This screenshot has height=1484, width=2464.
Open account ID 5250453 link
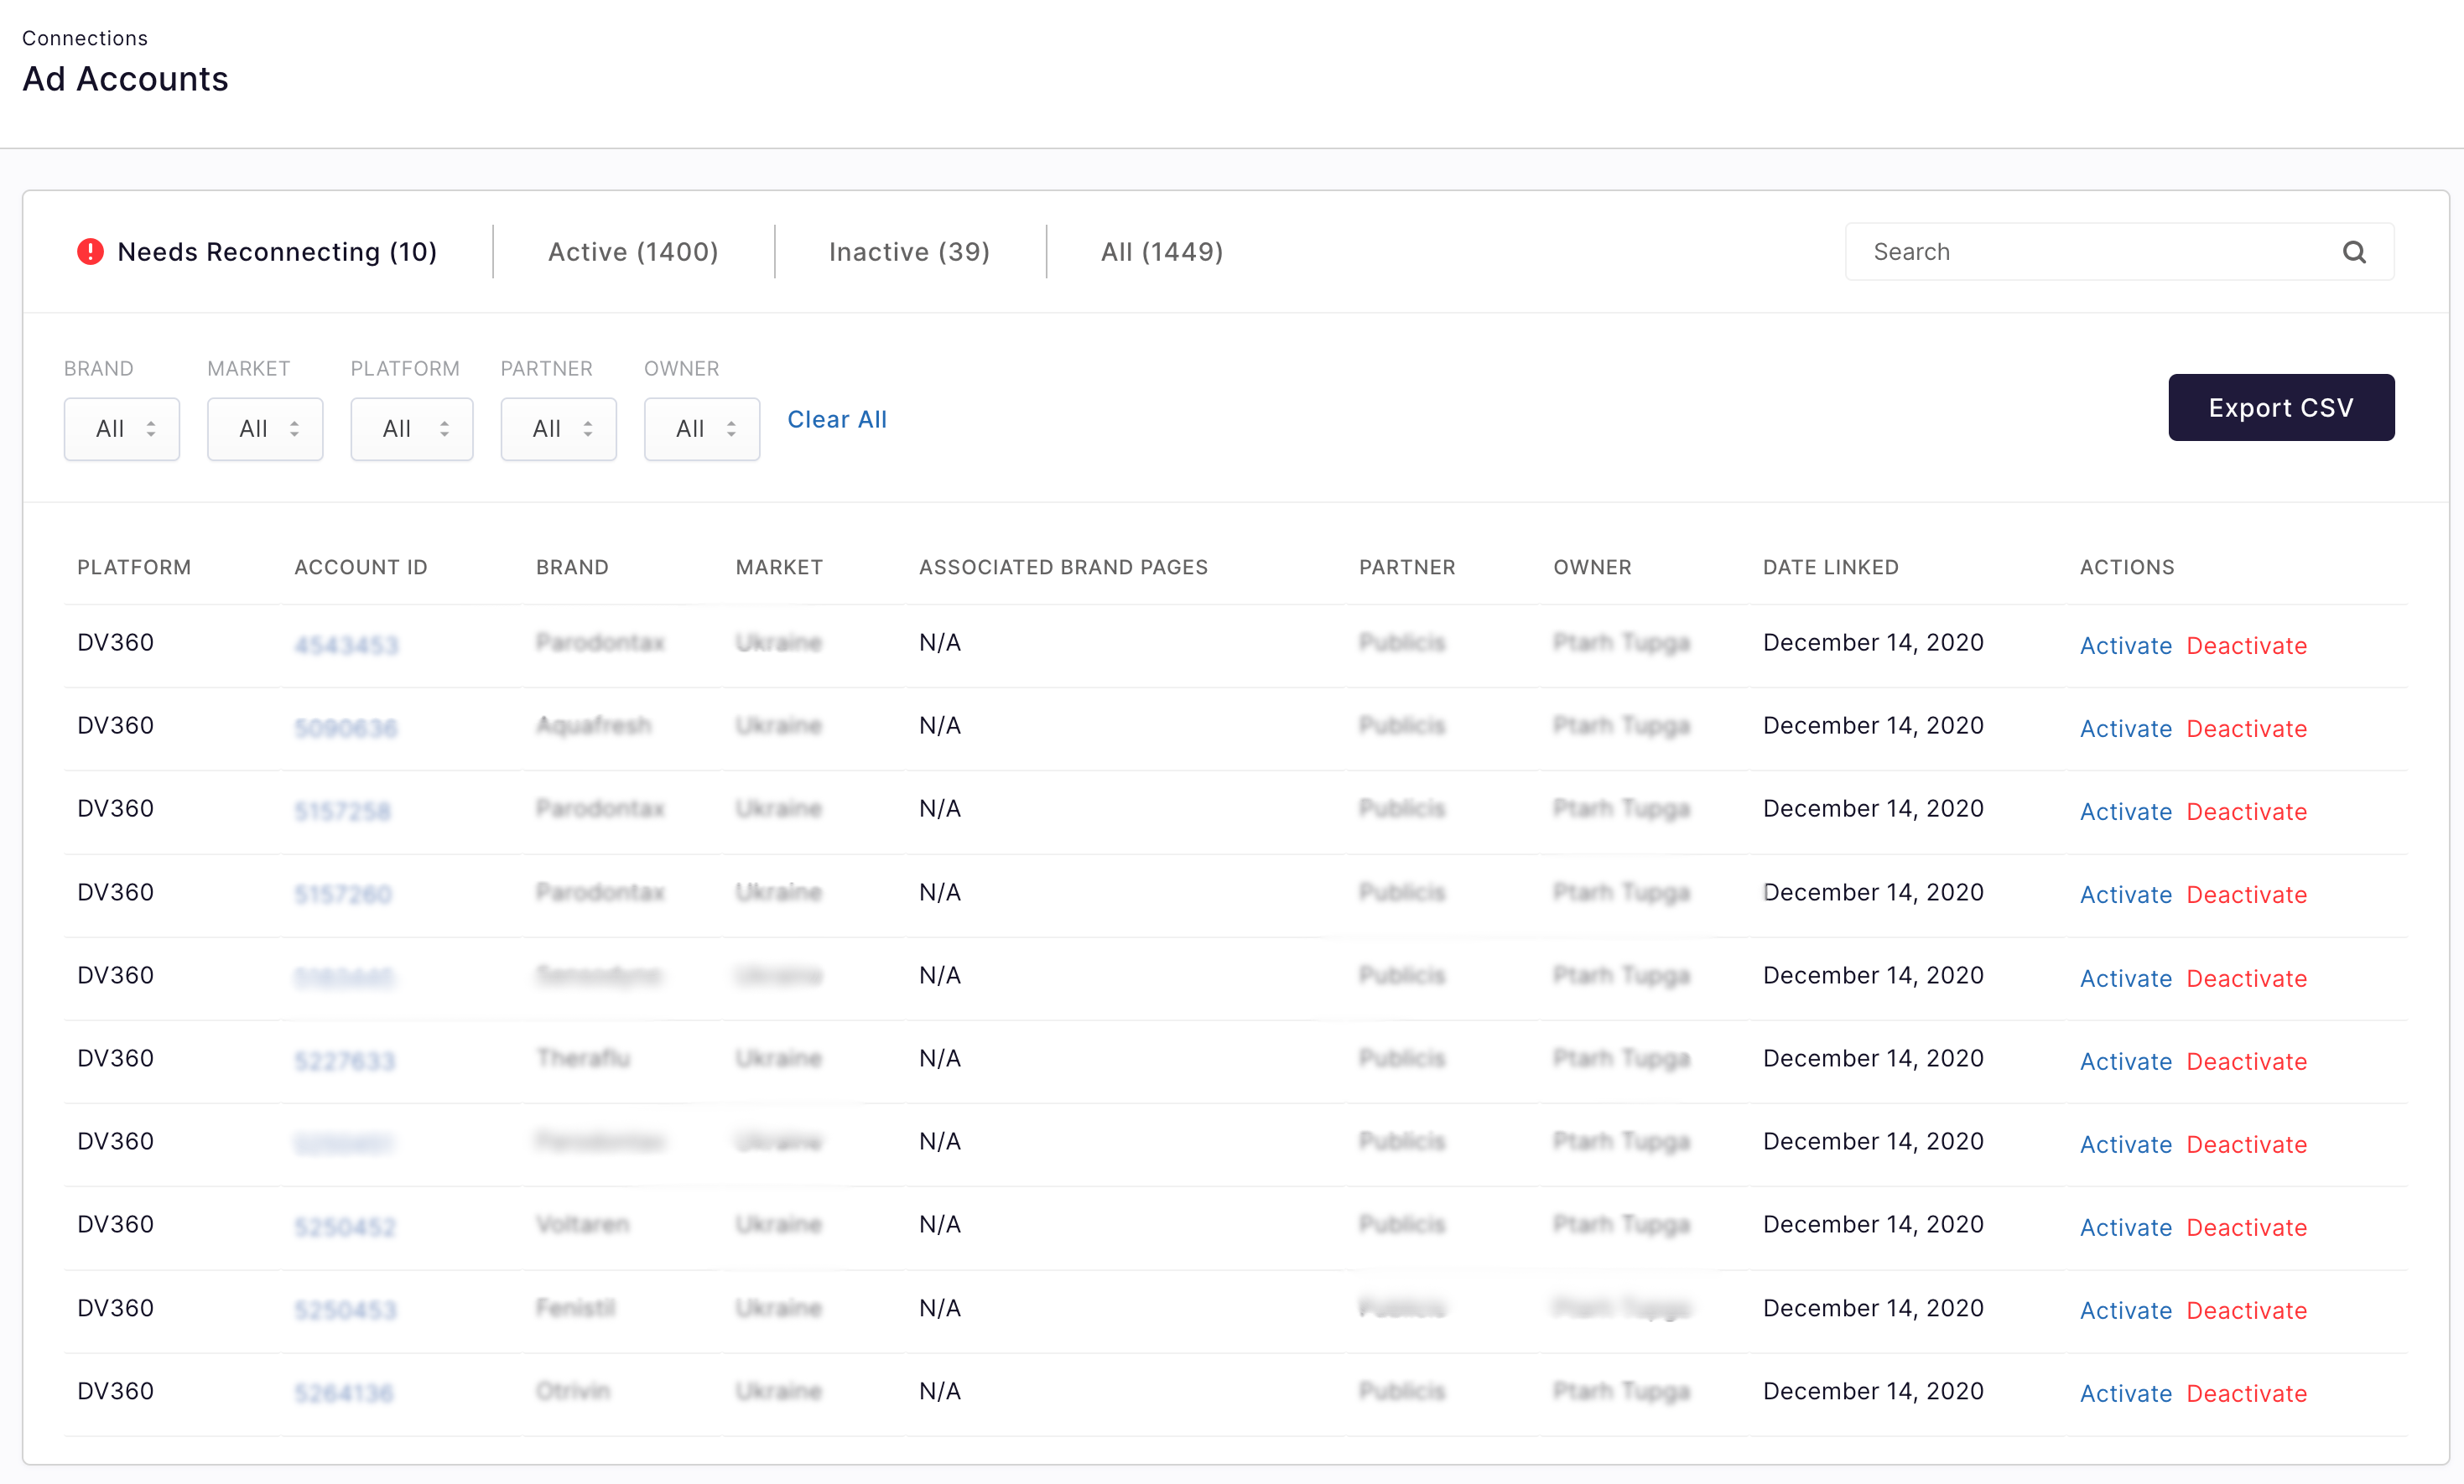[x=345, y=1311]
